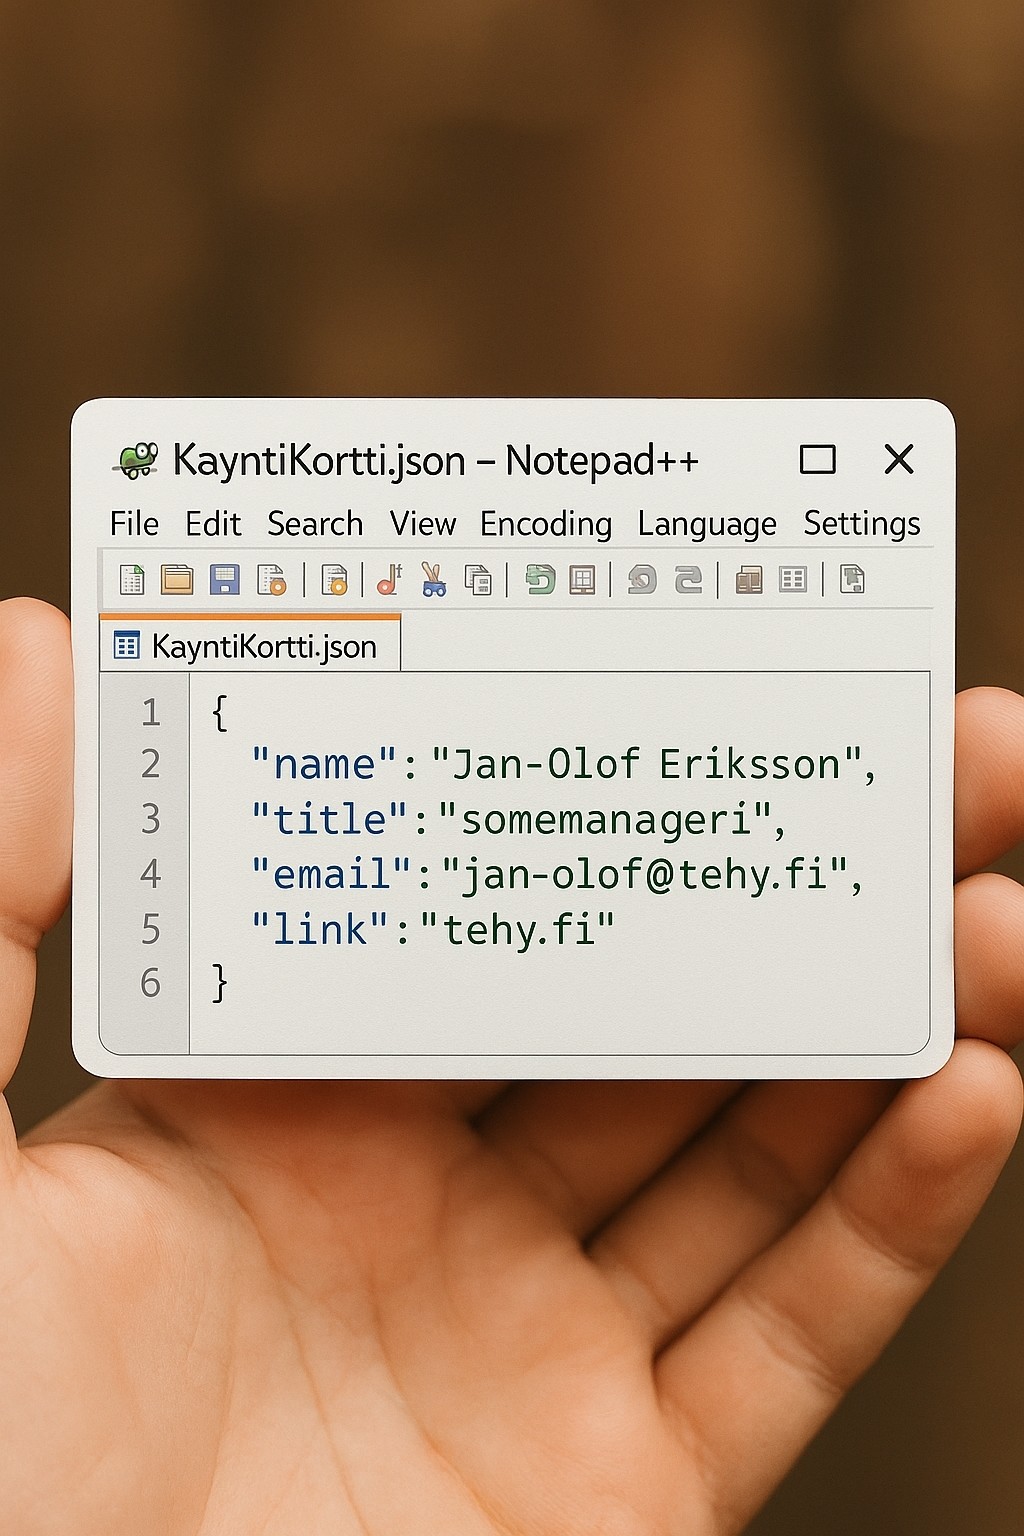1024x1536 pixels.
Task: Save file with the blue floppy icon
Action: pos(225,579)
